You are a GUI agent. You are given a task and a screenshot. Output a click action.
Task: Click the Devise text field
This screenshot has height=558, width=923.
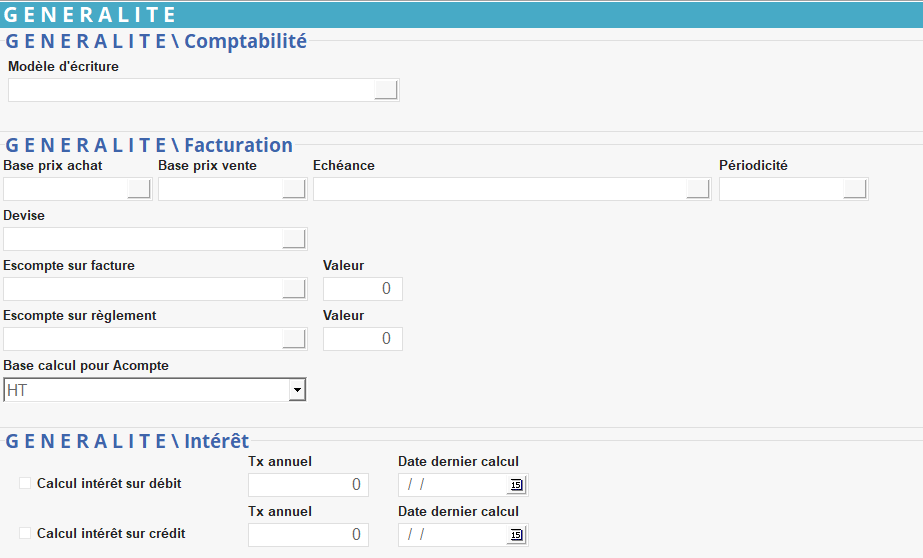[142, 238]
